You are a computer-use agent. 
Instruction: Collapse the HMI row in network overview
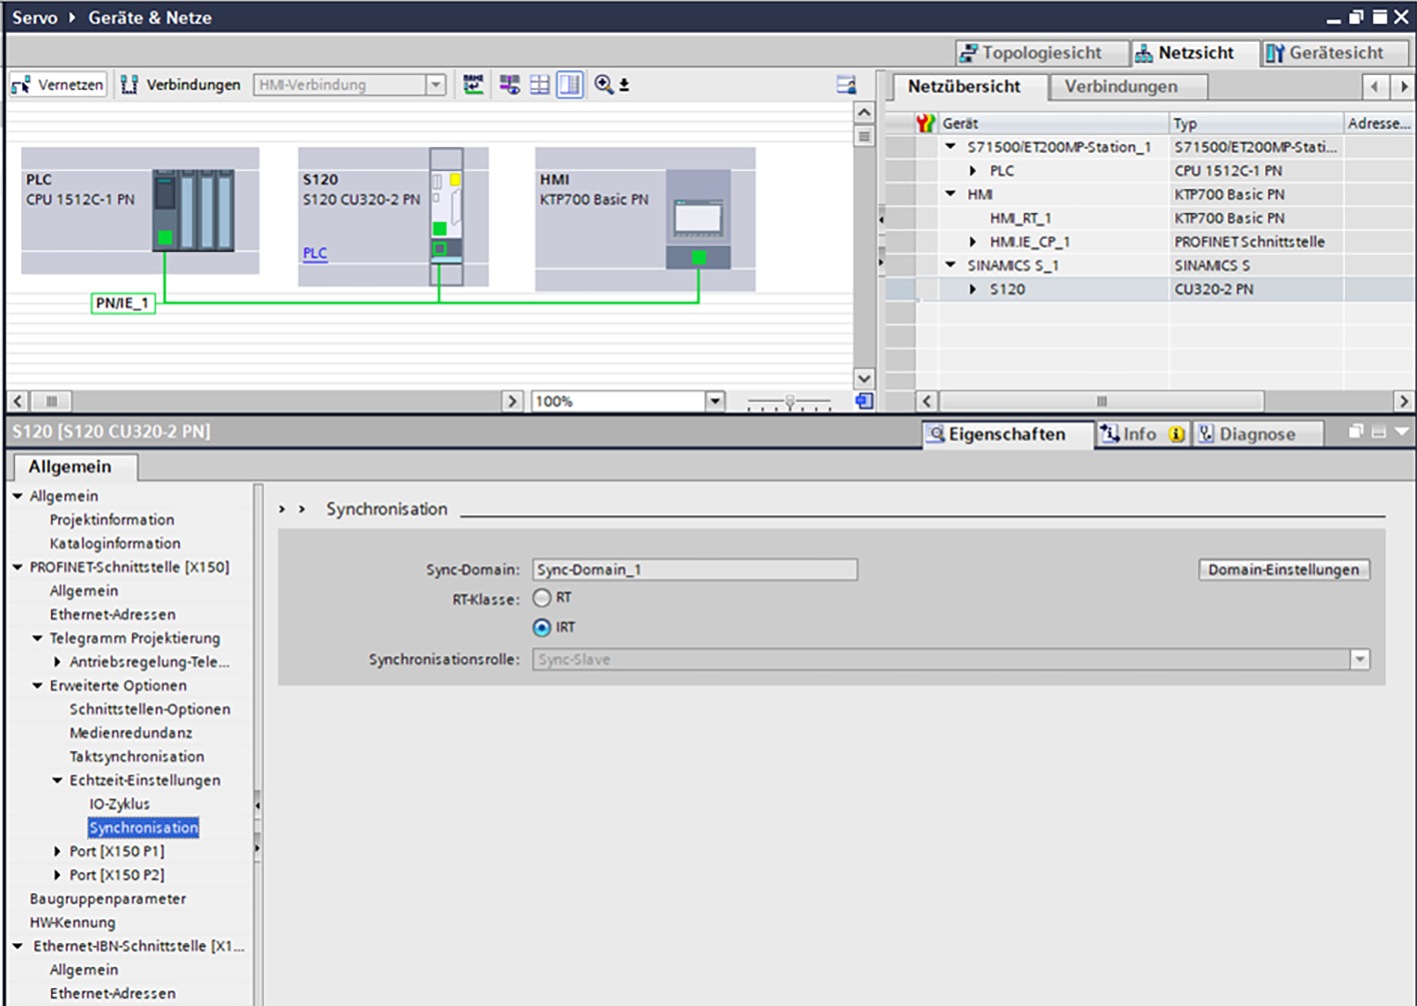point(951,194)
